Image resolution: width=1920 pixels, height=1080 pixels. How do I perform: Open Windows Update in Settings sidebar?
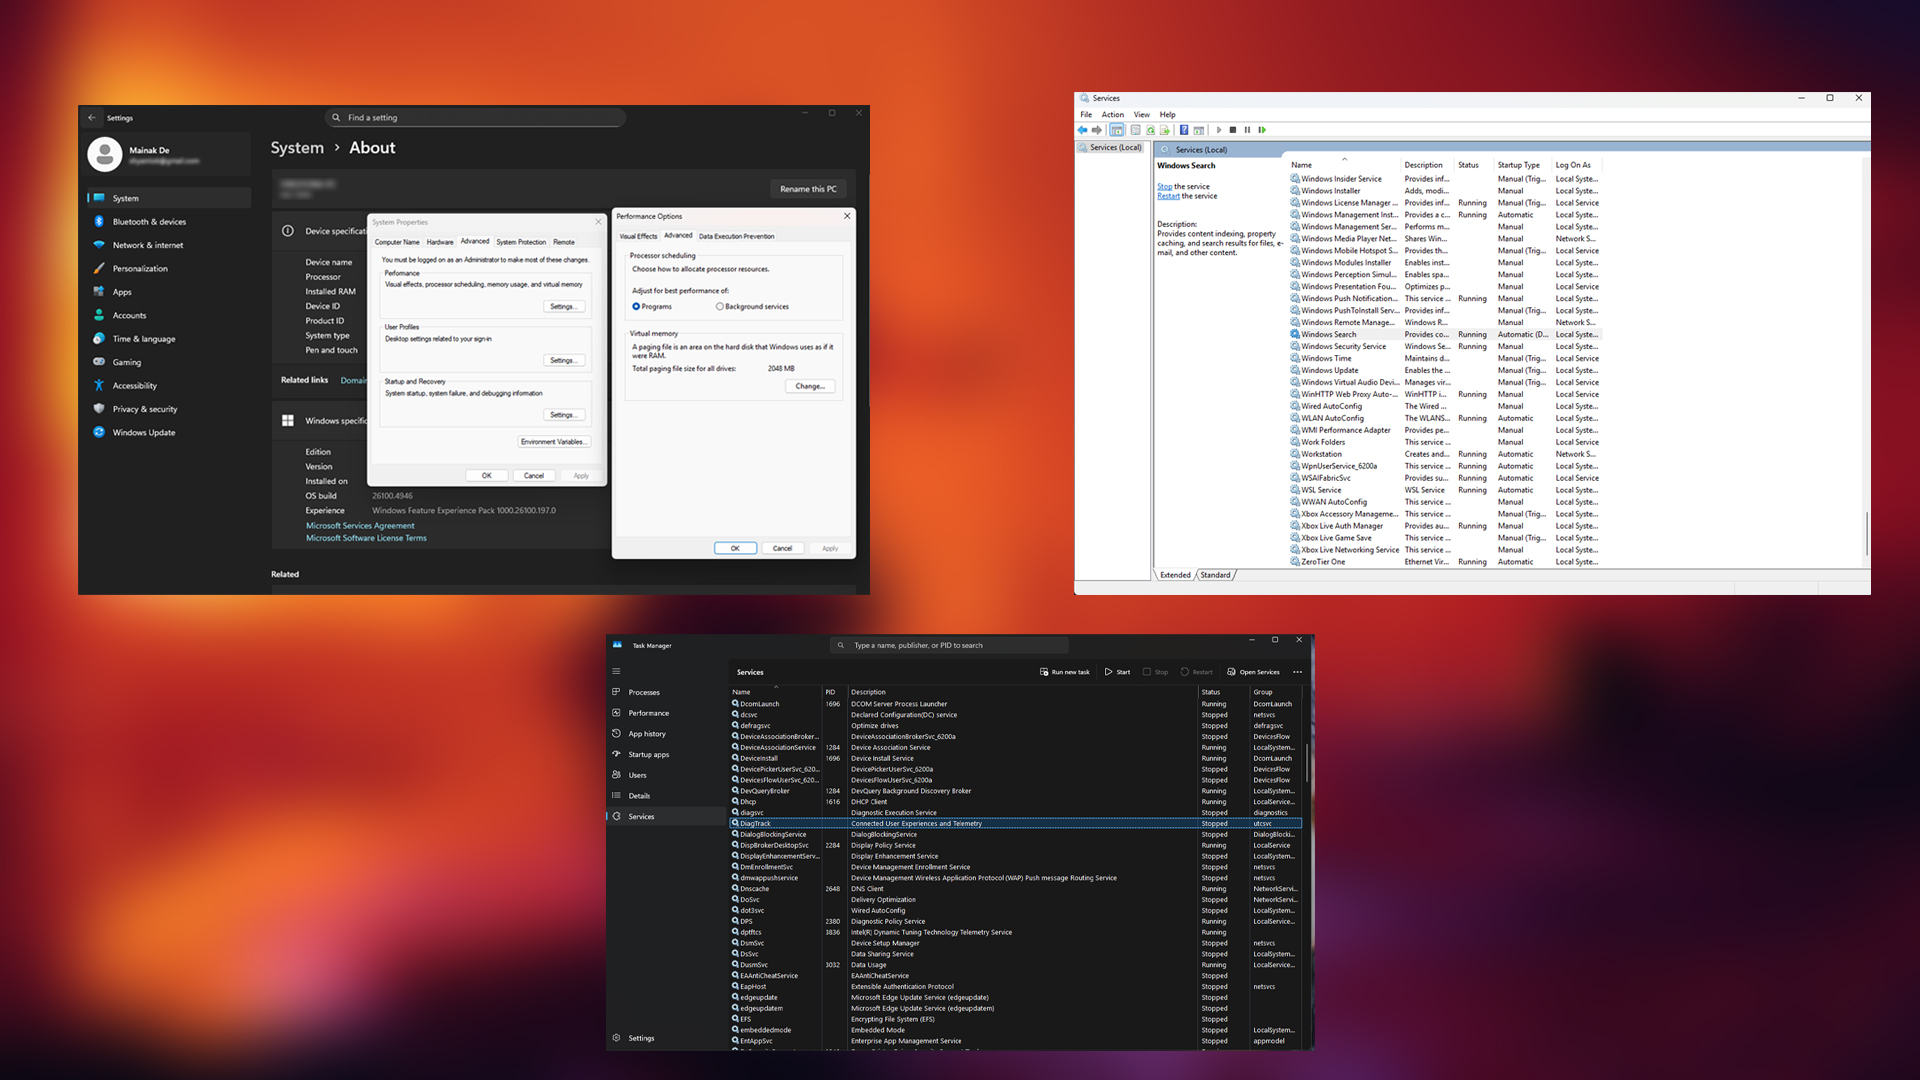[168, 433]
